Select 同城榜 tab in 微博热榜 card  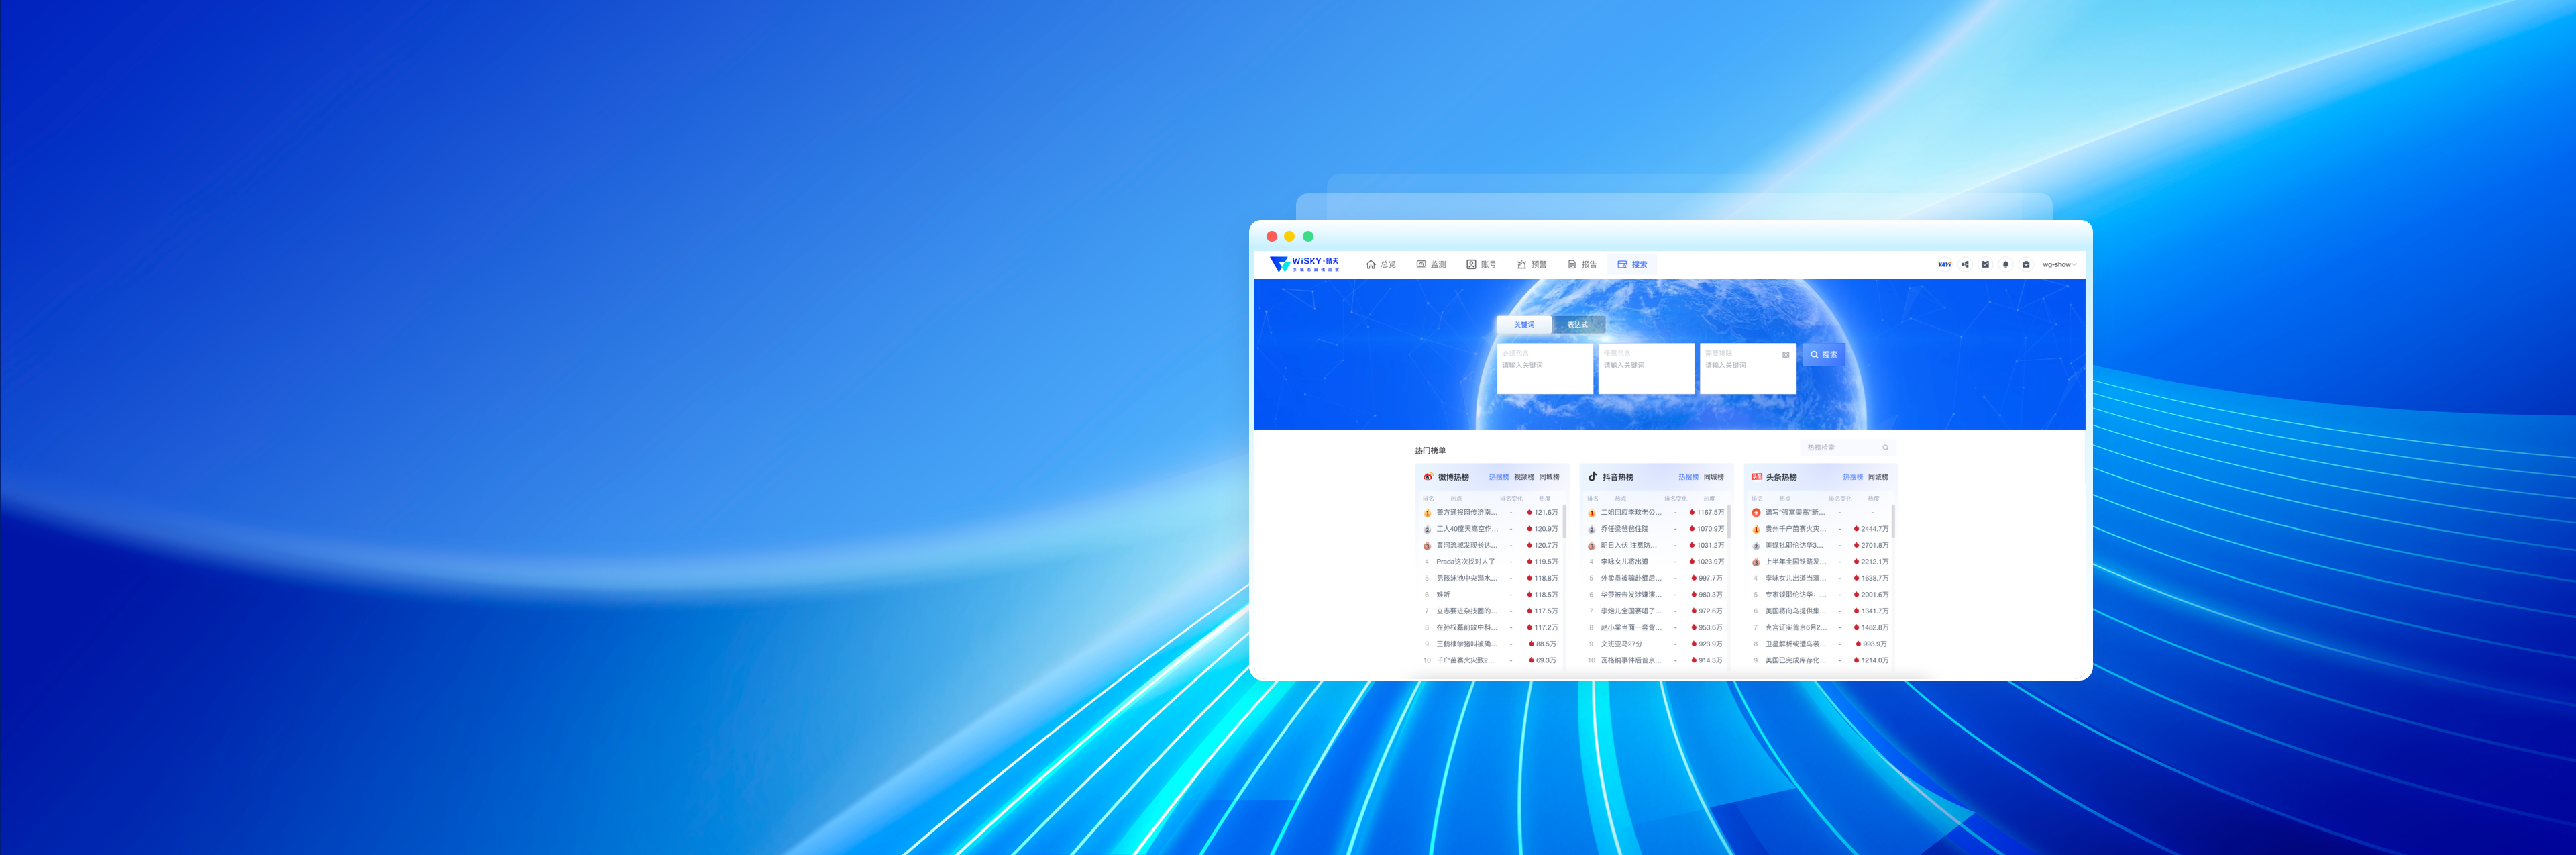click(1548, 477)
